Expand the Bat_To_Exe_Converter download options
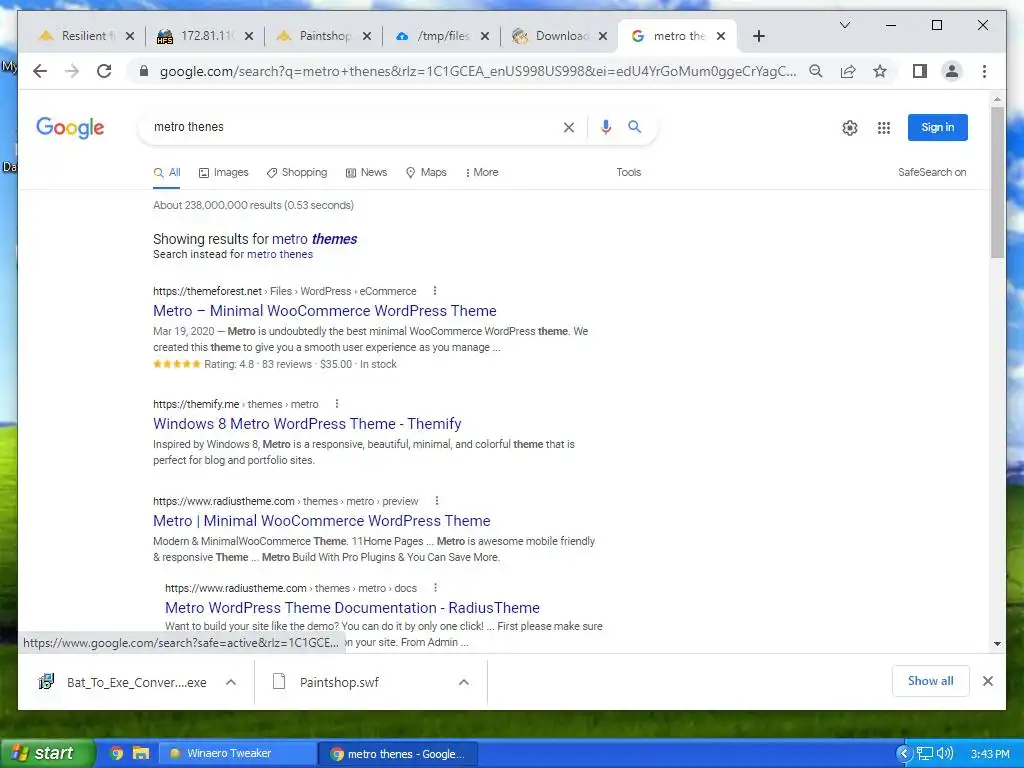This screenshot has height=768, width=1024. 231,682
